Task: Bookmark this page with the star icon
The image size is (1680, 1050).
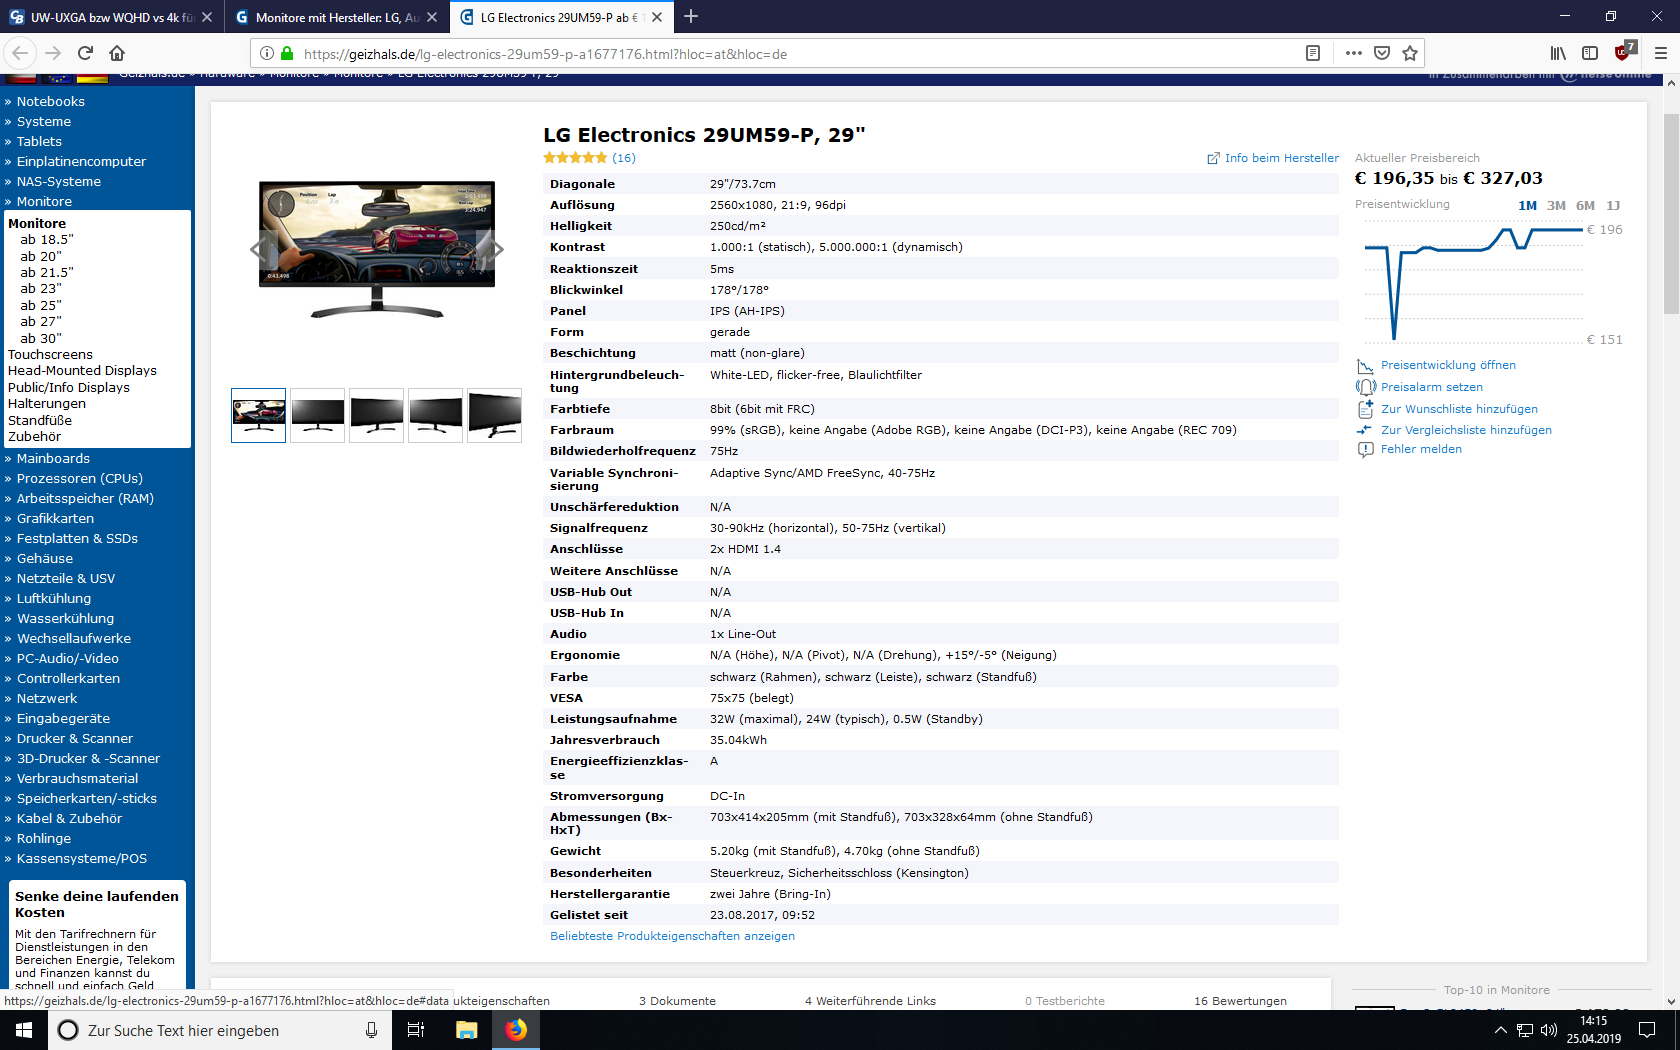Action: tap(1410, 53)
